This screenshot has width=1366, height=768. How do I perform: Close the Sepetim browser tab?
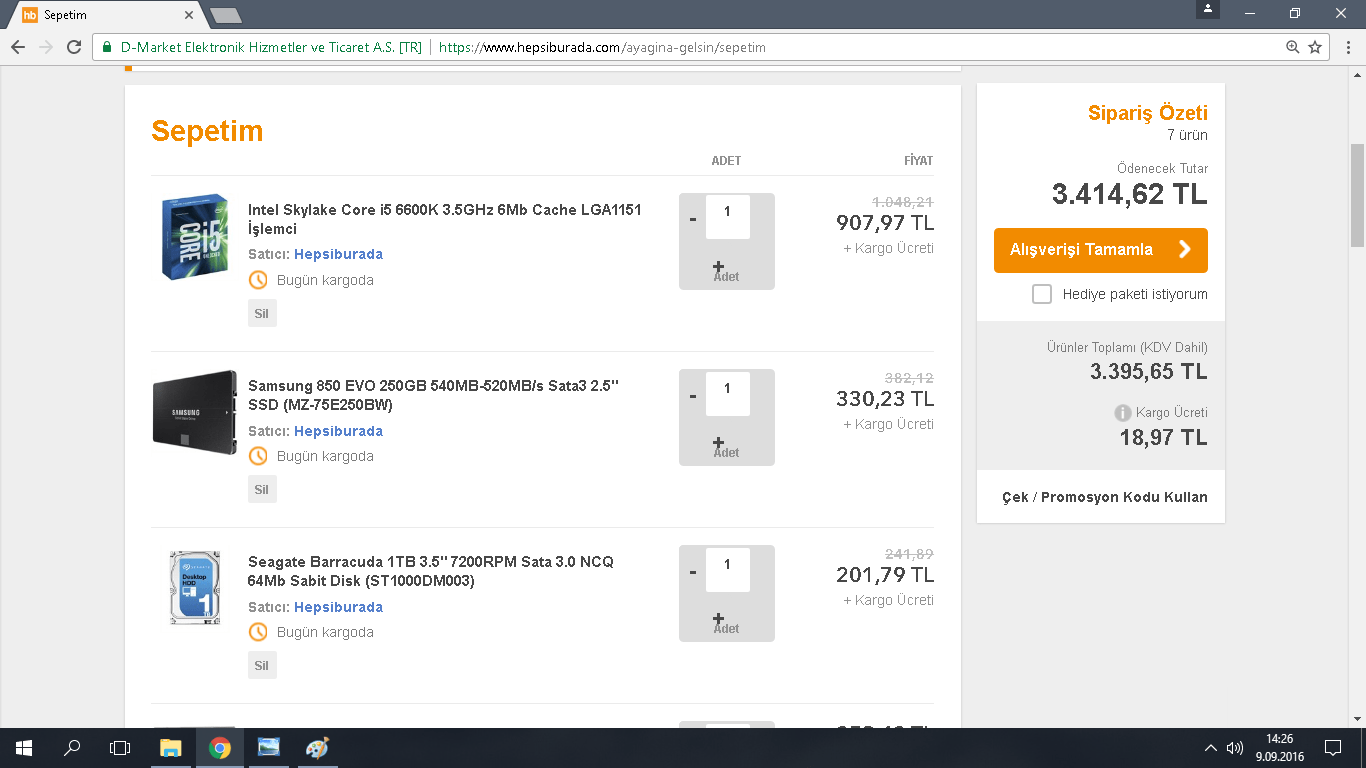pyautogui.click(x=190, y=15)
